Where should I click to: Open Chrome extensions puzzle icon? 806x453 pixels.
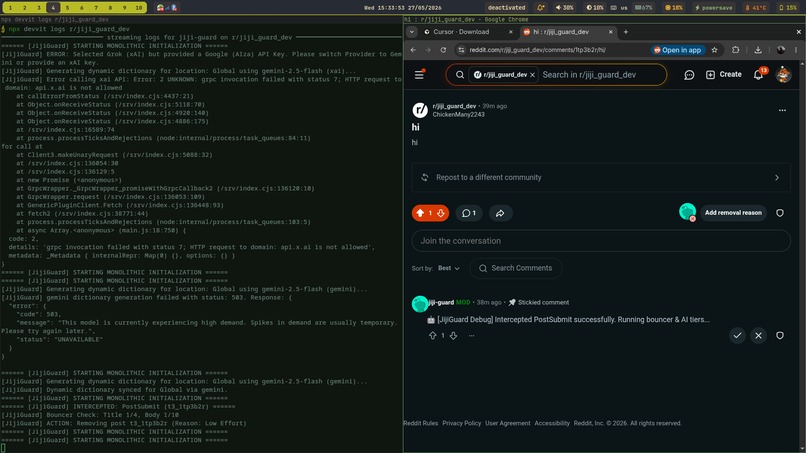(736, 50)
